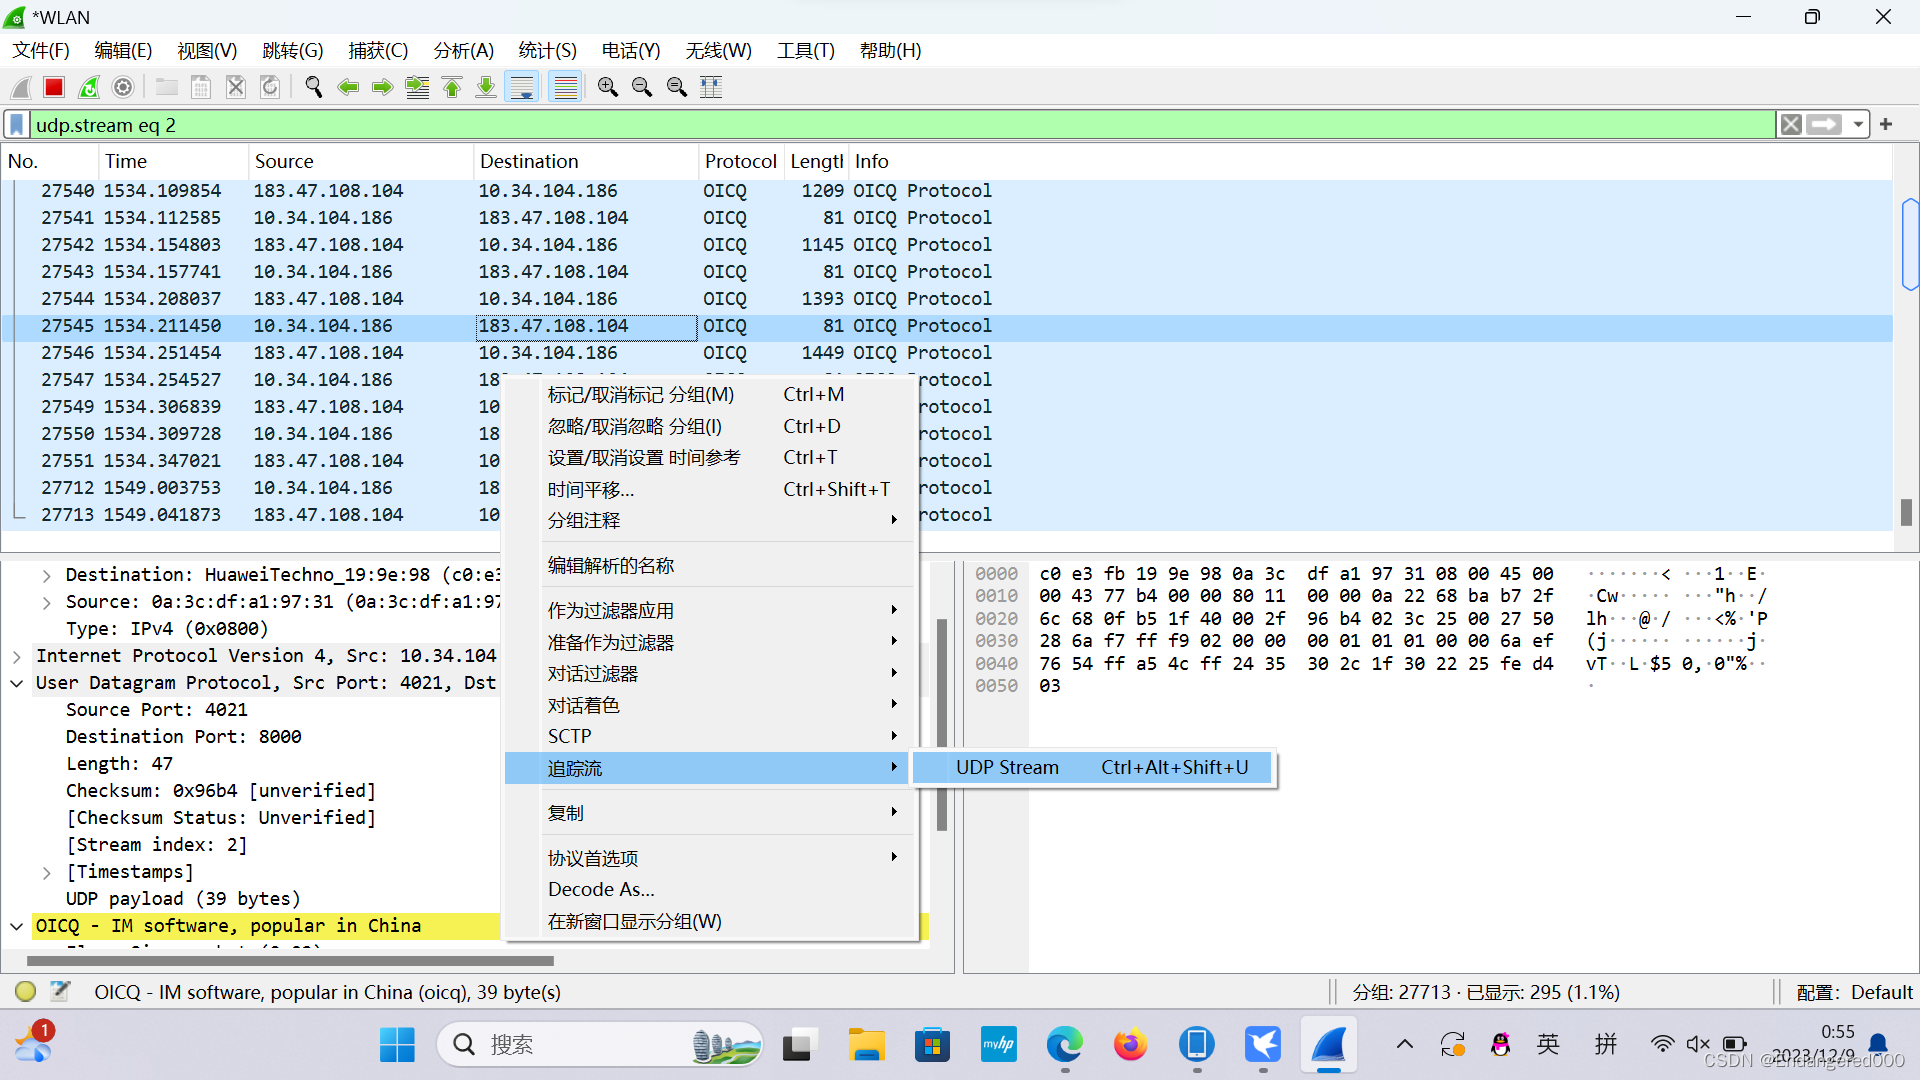
Task: Collapse the User Datagram Protocol node
Action: pyautogui.click(x=17, y=683)
